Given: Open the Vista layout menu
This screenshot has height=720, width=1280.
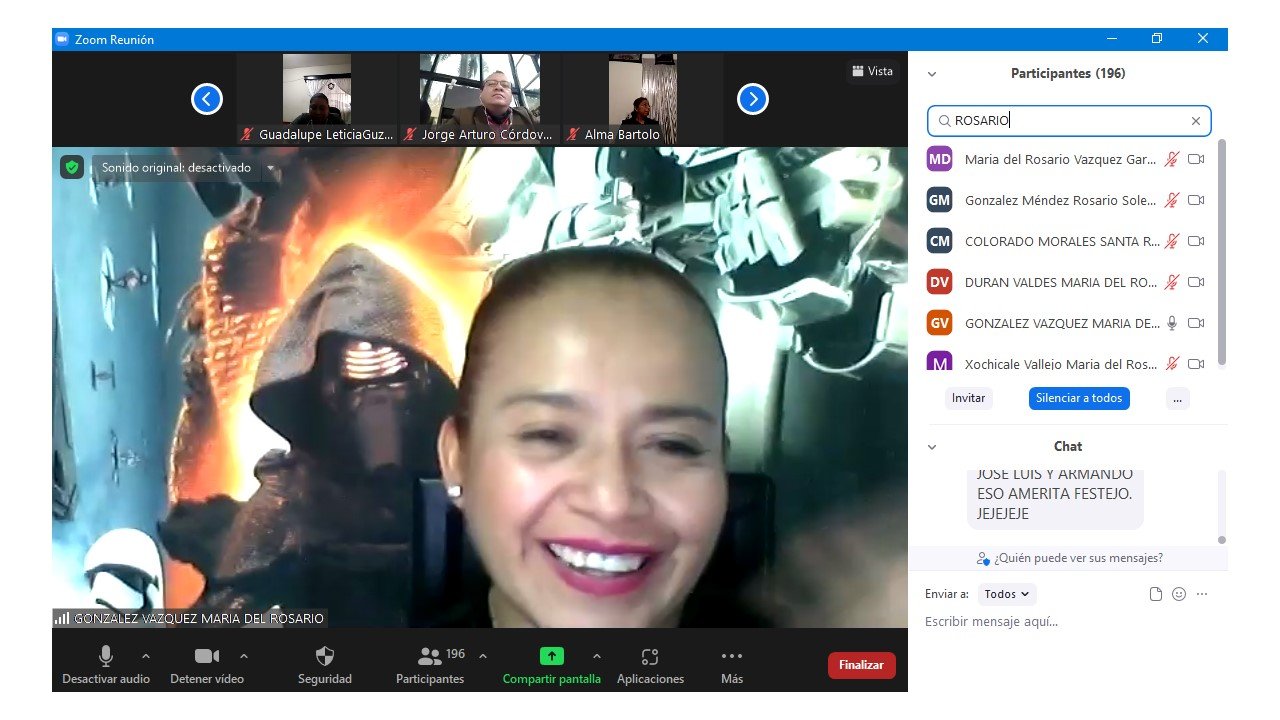Looking at the screenshot, I should pyautogui.click(x=872, y=71).
